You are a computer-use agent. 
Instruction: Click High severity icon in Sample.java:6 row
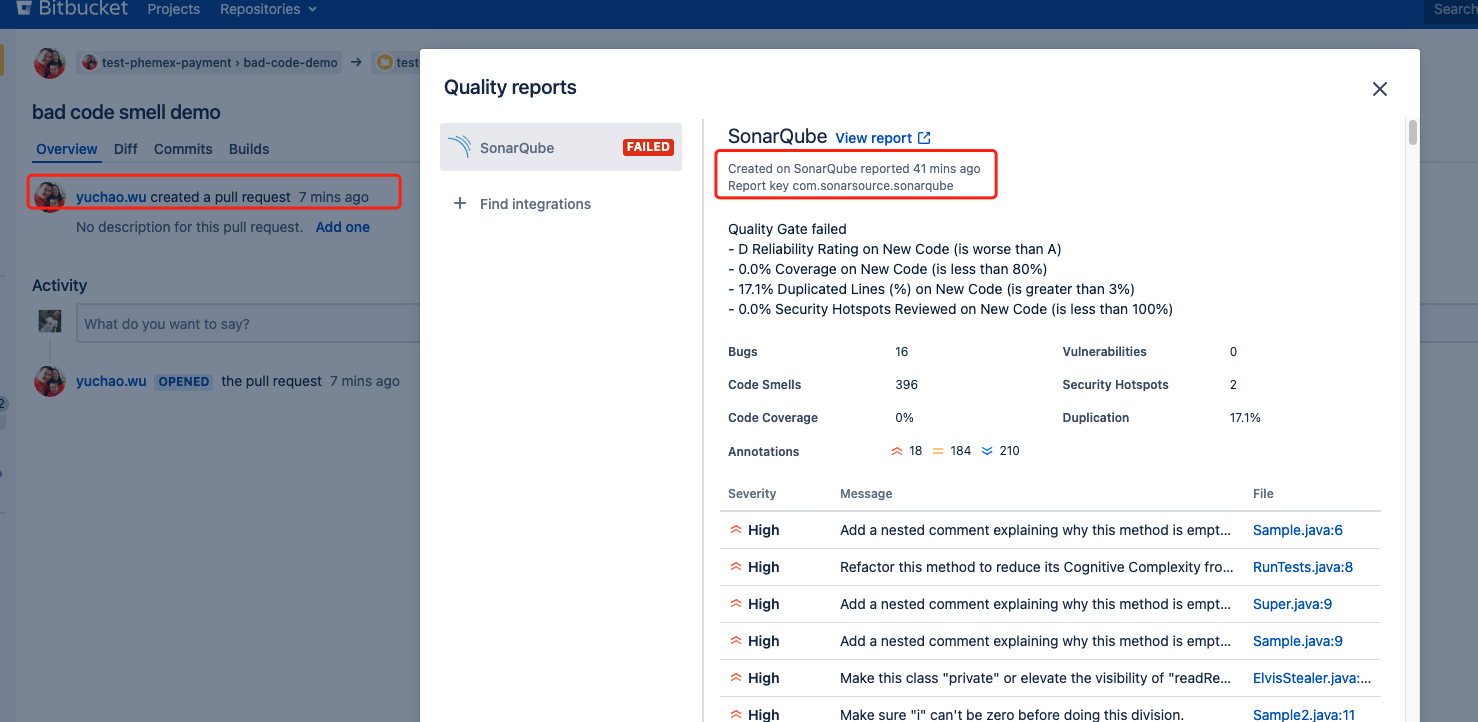(x=735, y=530)
